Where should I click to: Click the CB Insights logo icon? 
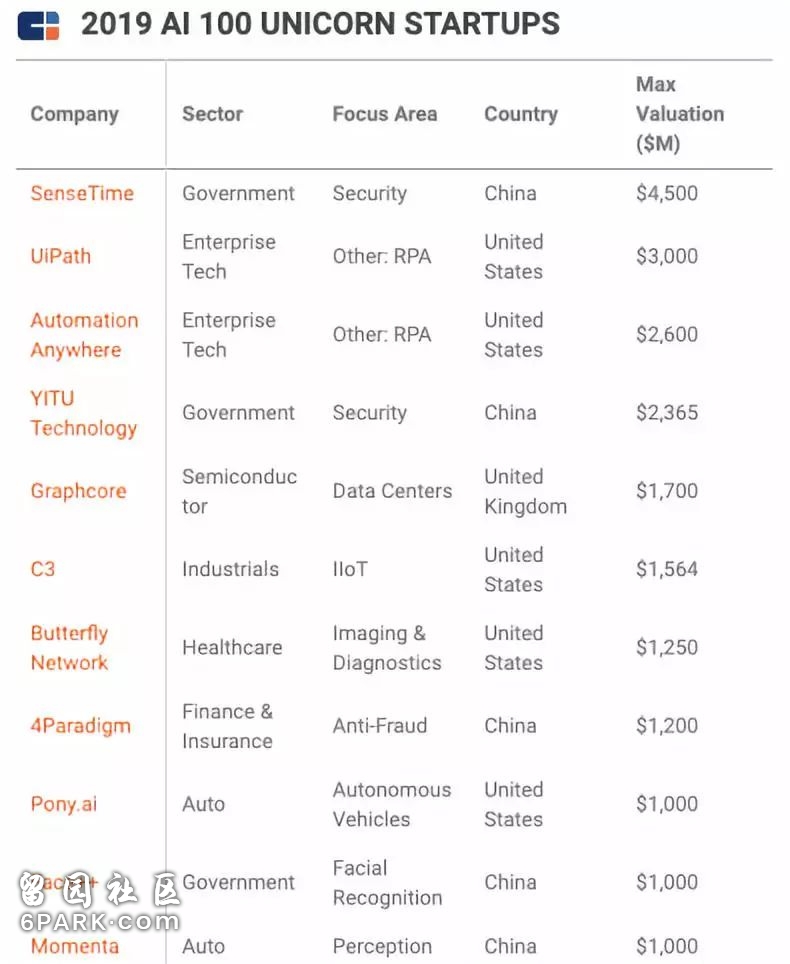(x=38, y=26)
